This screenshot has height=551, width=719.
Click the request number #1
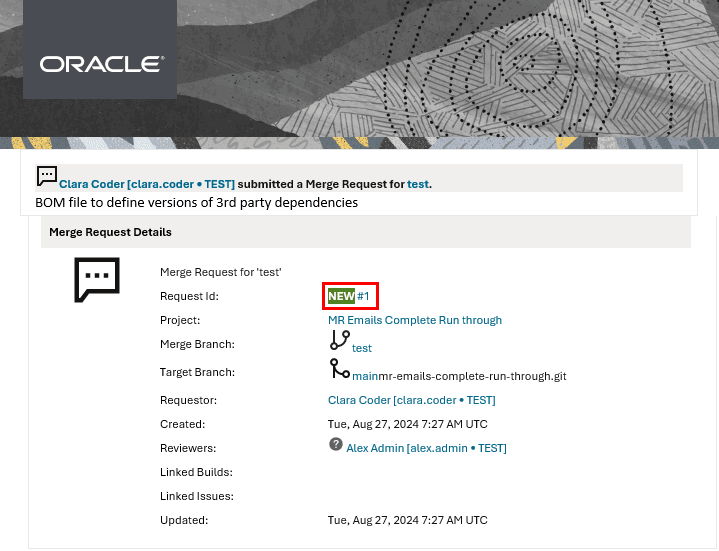(x=364, y=296)
